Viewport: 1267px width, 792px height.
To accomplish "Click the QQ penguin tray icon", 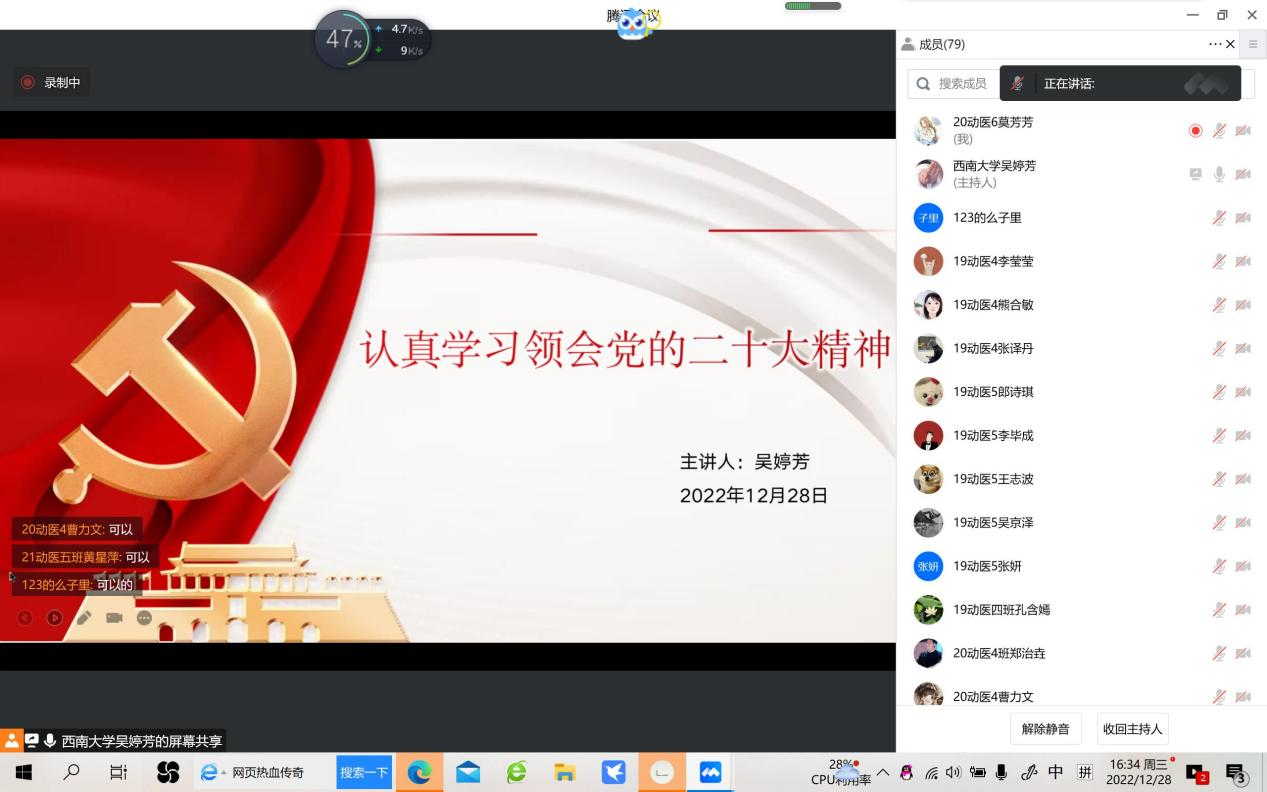I will coord(906,772).
